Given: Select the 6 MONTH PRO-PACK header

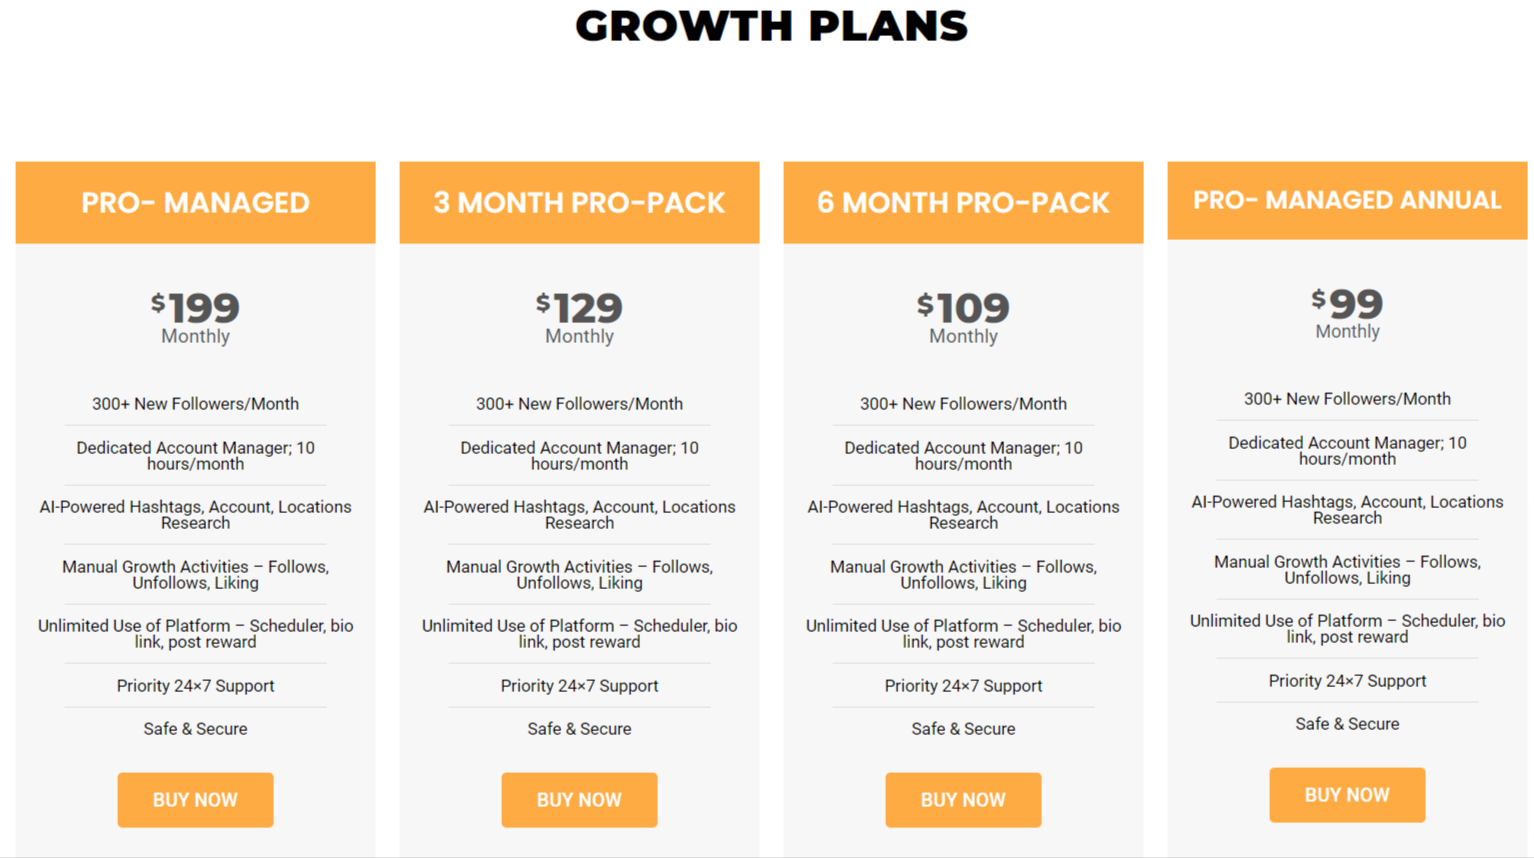Looking at the screenshot, I should 963,203.
